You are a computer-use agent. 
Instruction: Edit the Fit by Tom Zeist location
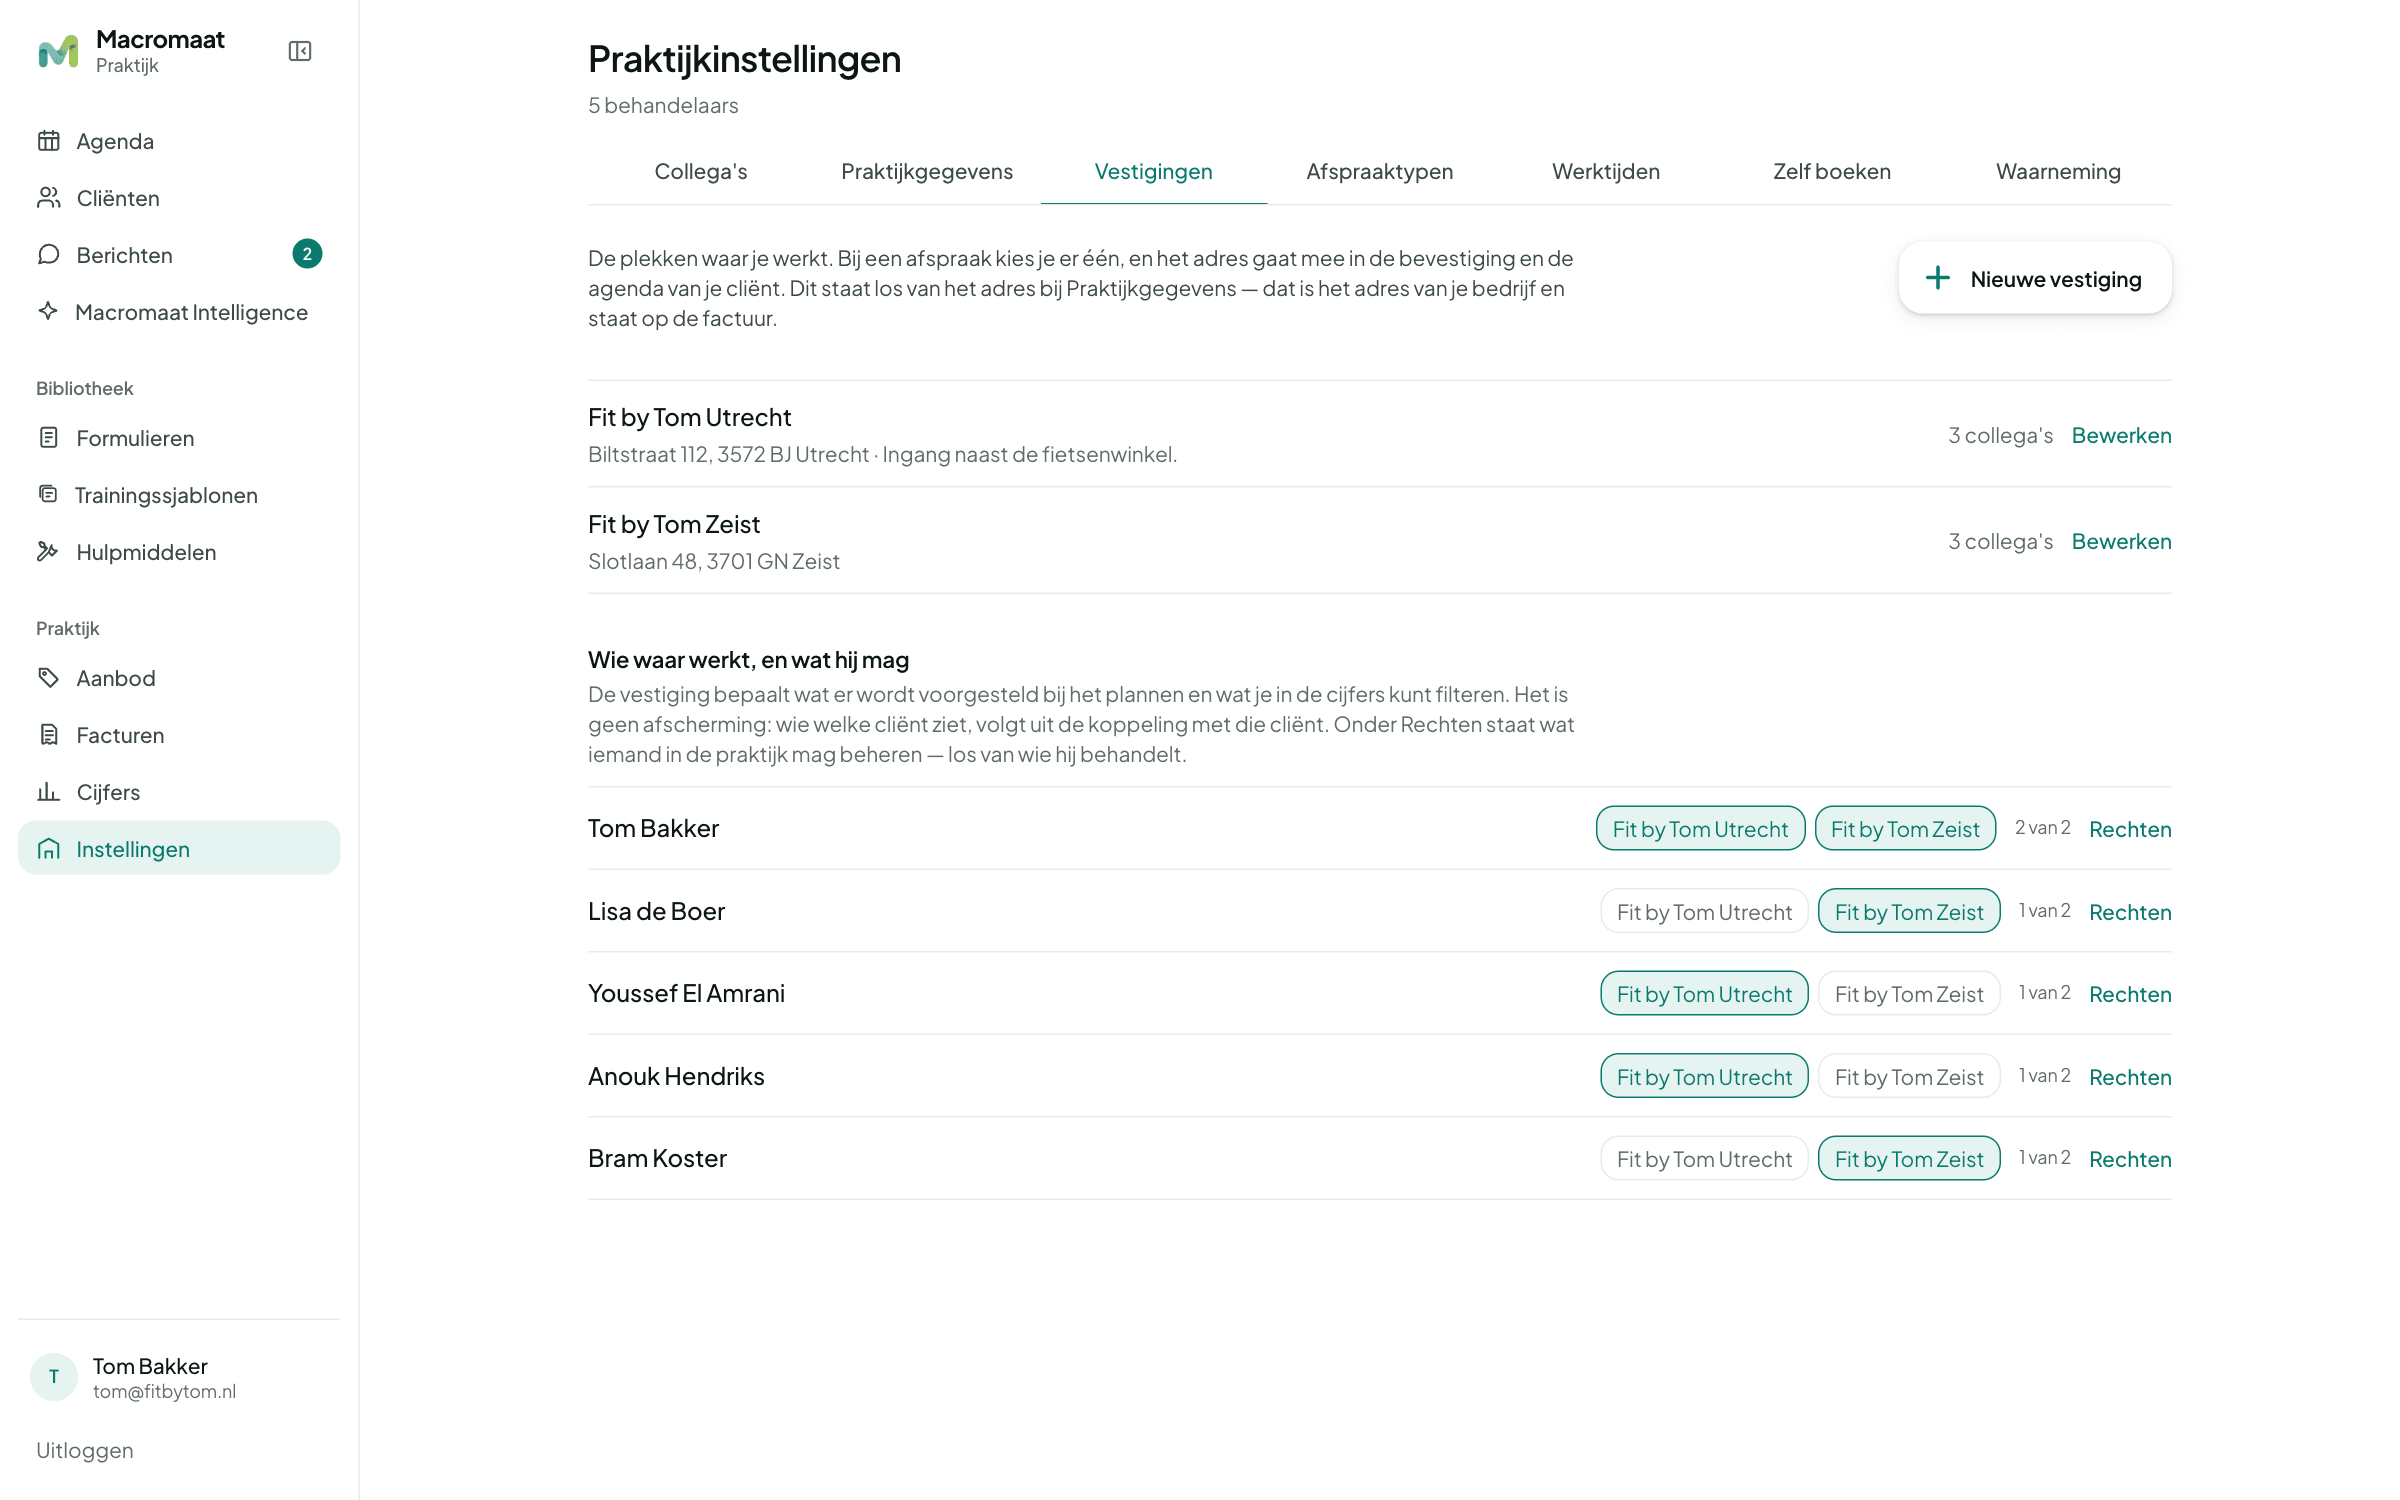point(2121,541)
